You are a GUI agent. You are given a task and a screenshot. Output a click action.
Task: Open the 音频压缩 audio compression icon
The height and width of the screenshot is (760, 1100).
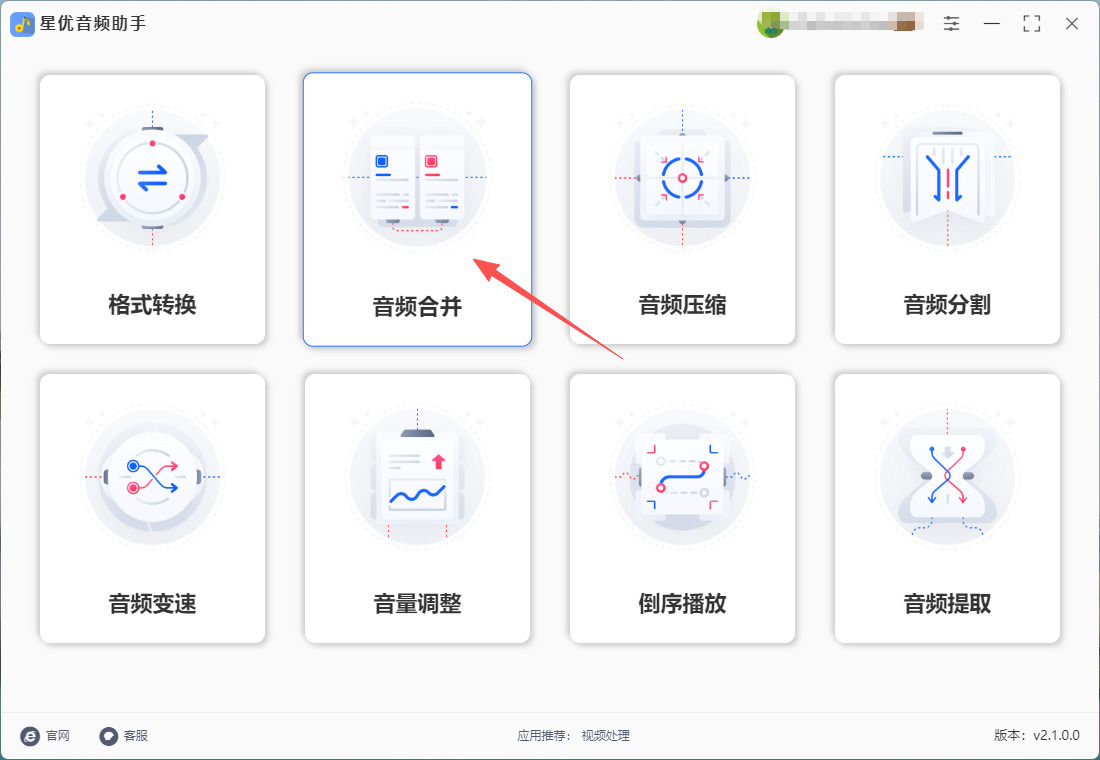click(682, 177)
